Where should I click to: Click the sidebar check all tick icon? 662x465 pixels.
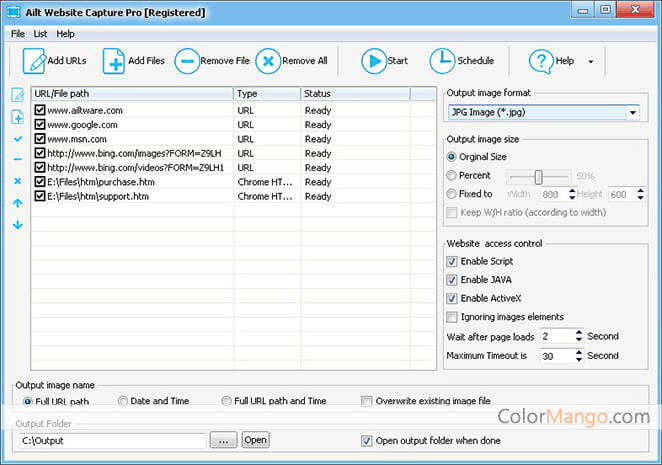pyautogui.click(x=18, y=139)
